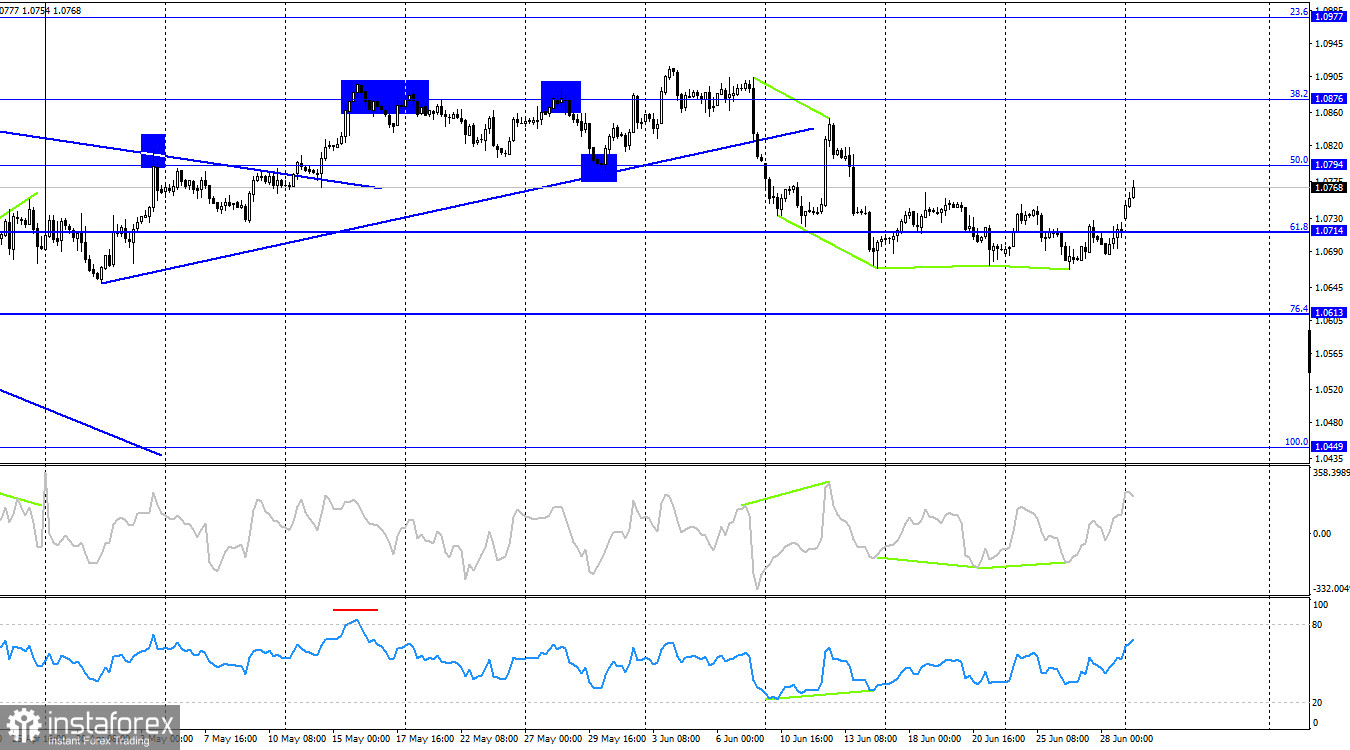Click the 1.0565 price axis value
1350x750 pixels.
pyautogui.click(x=1329, y=353)
